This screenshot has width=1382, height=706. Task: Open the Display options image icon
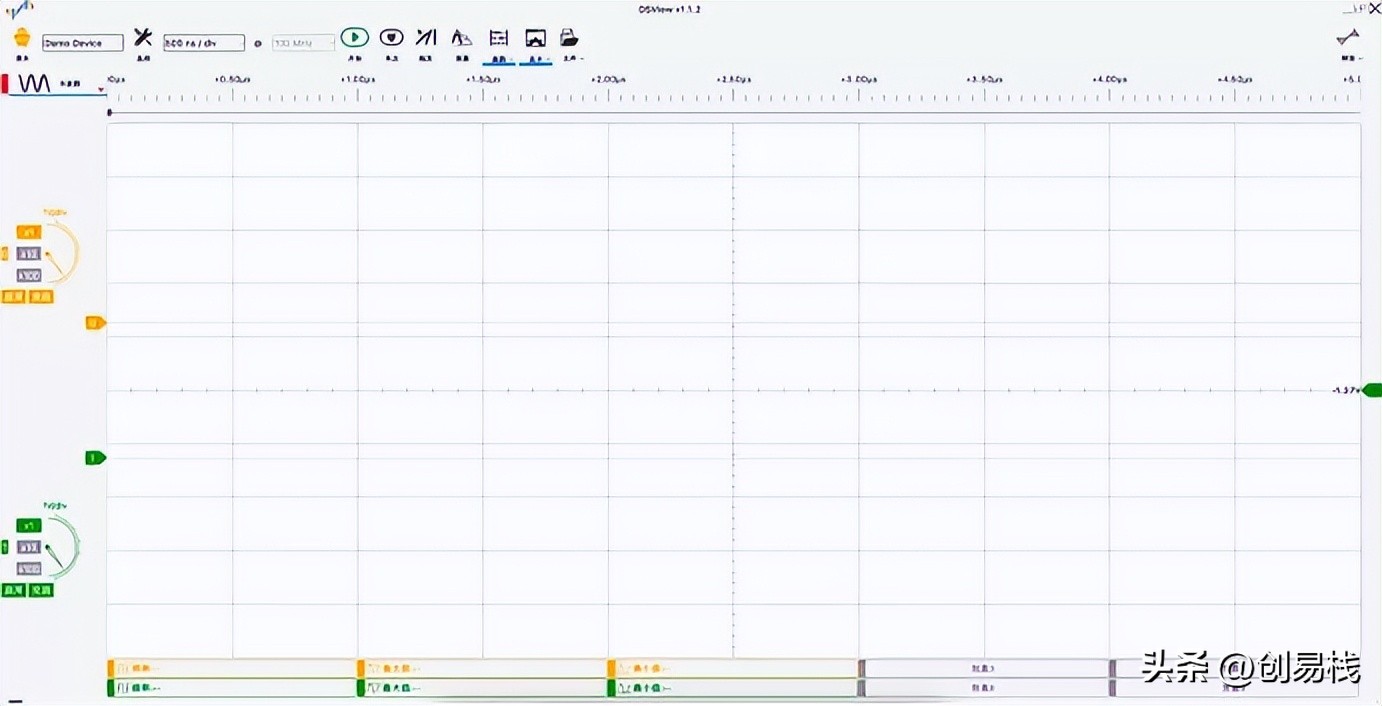tap(536, 38)
